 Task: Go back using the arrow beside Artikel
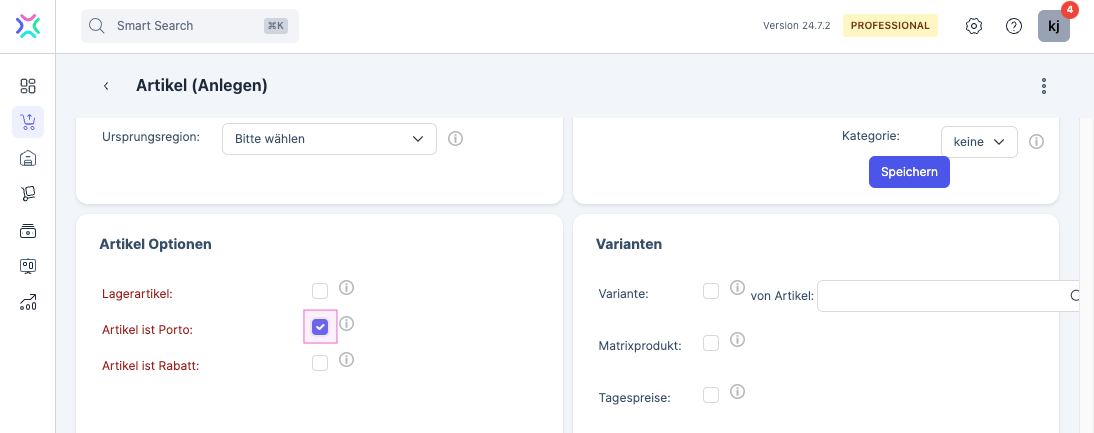click(x=106, y=86)
